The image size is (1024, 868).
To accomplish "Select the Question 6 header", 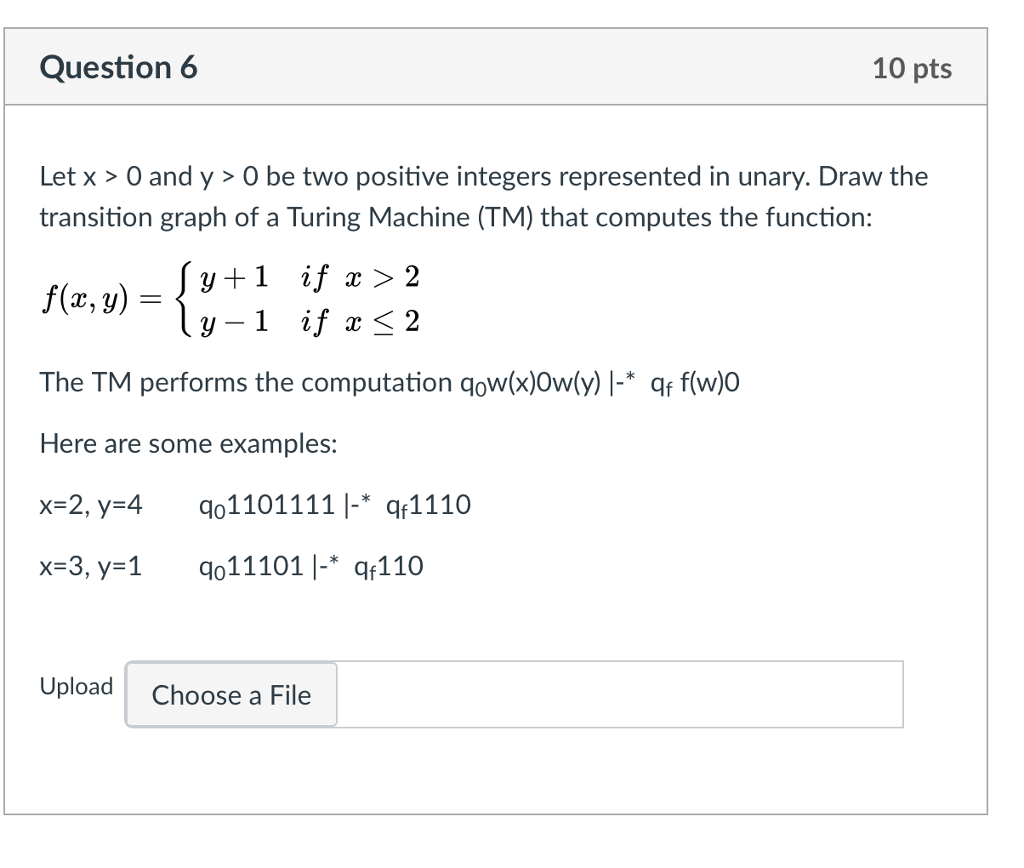I will pyautogui.click(x=117, y=67).
